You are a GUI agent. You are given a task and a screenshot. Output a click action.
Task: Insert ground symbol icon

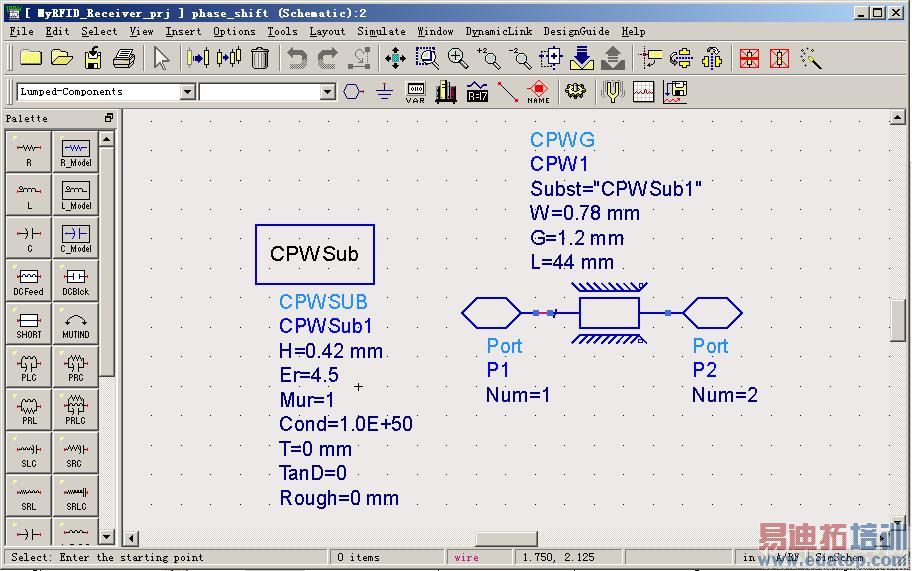[384, 91]
